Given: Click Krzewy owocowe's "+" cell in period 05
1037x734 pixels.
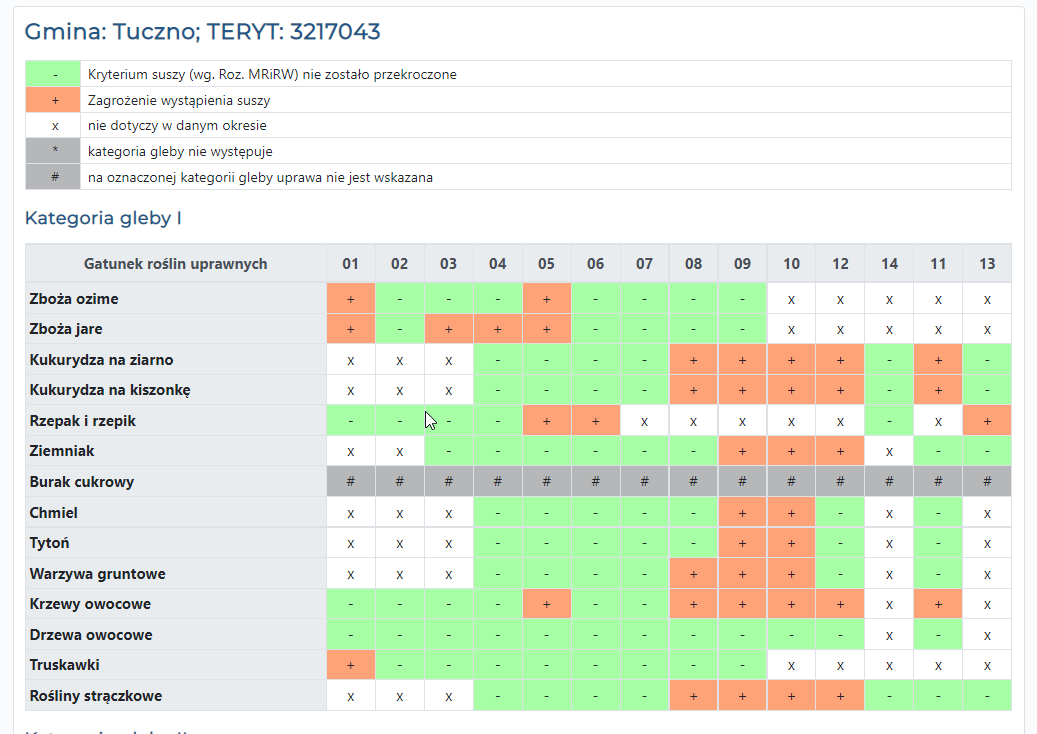Looking at the screenshot, I should (x=546, y=605).
